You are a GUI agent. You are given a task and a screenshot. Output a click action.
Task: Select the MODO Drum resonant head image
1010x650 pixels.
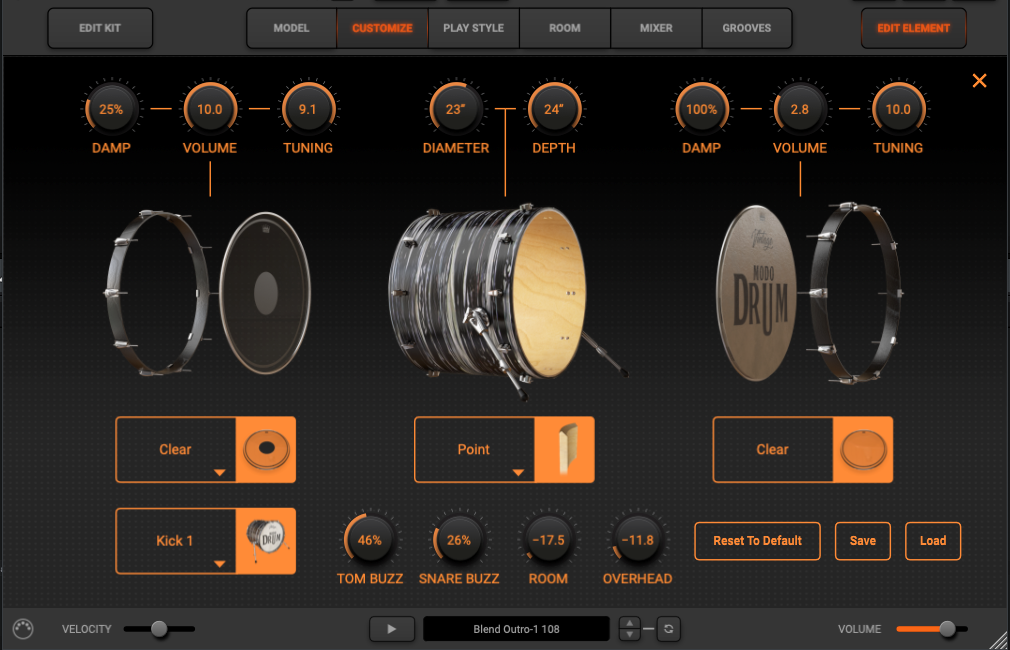pos(757,293)
